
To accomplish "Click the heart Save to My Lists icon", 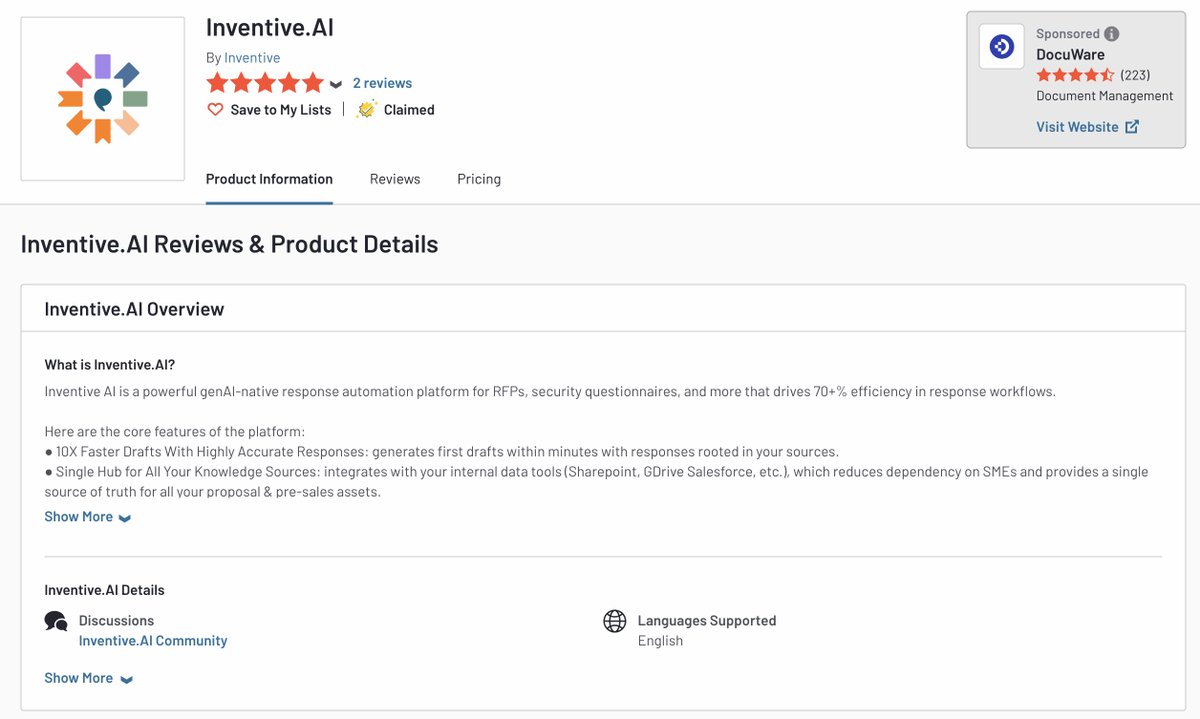I will pyautogui.click(x=215, y=110).
